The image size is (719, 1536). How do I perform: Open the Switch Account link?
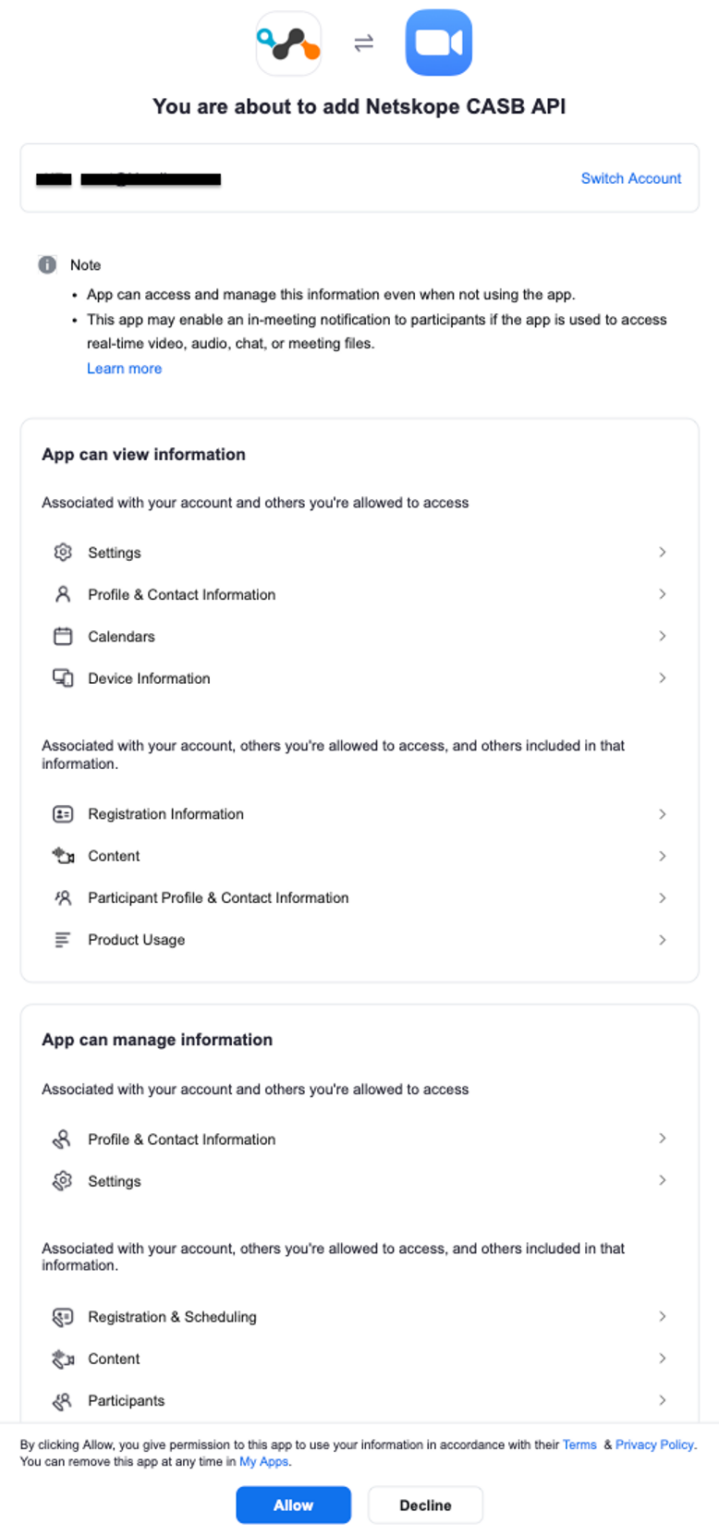(x=630, y=178)
